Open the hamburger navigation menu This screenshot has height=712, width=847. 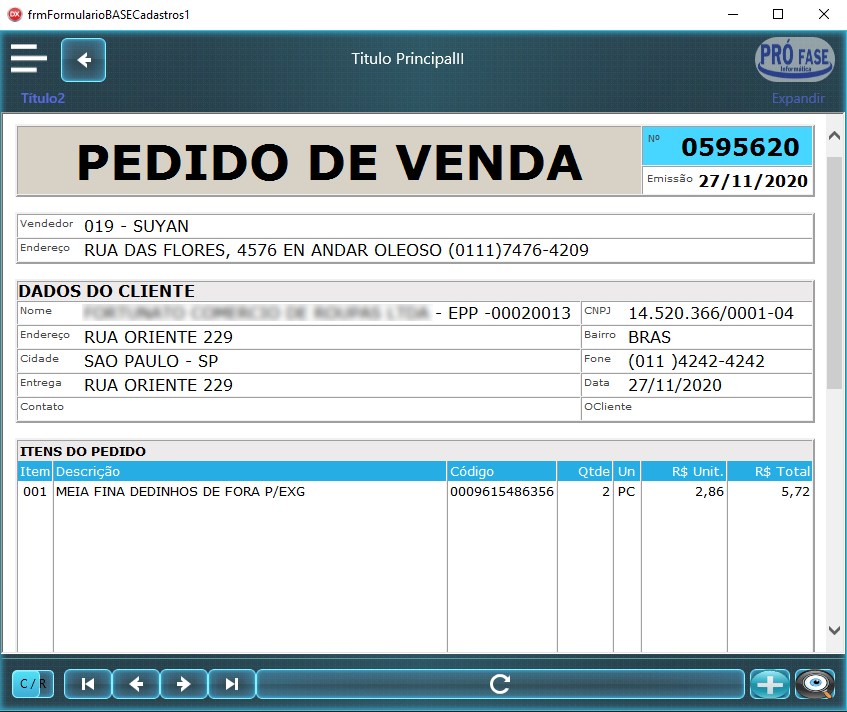29,58
